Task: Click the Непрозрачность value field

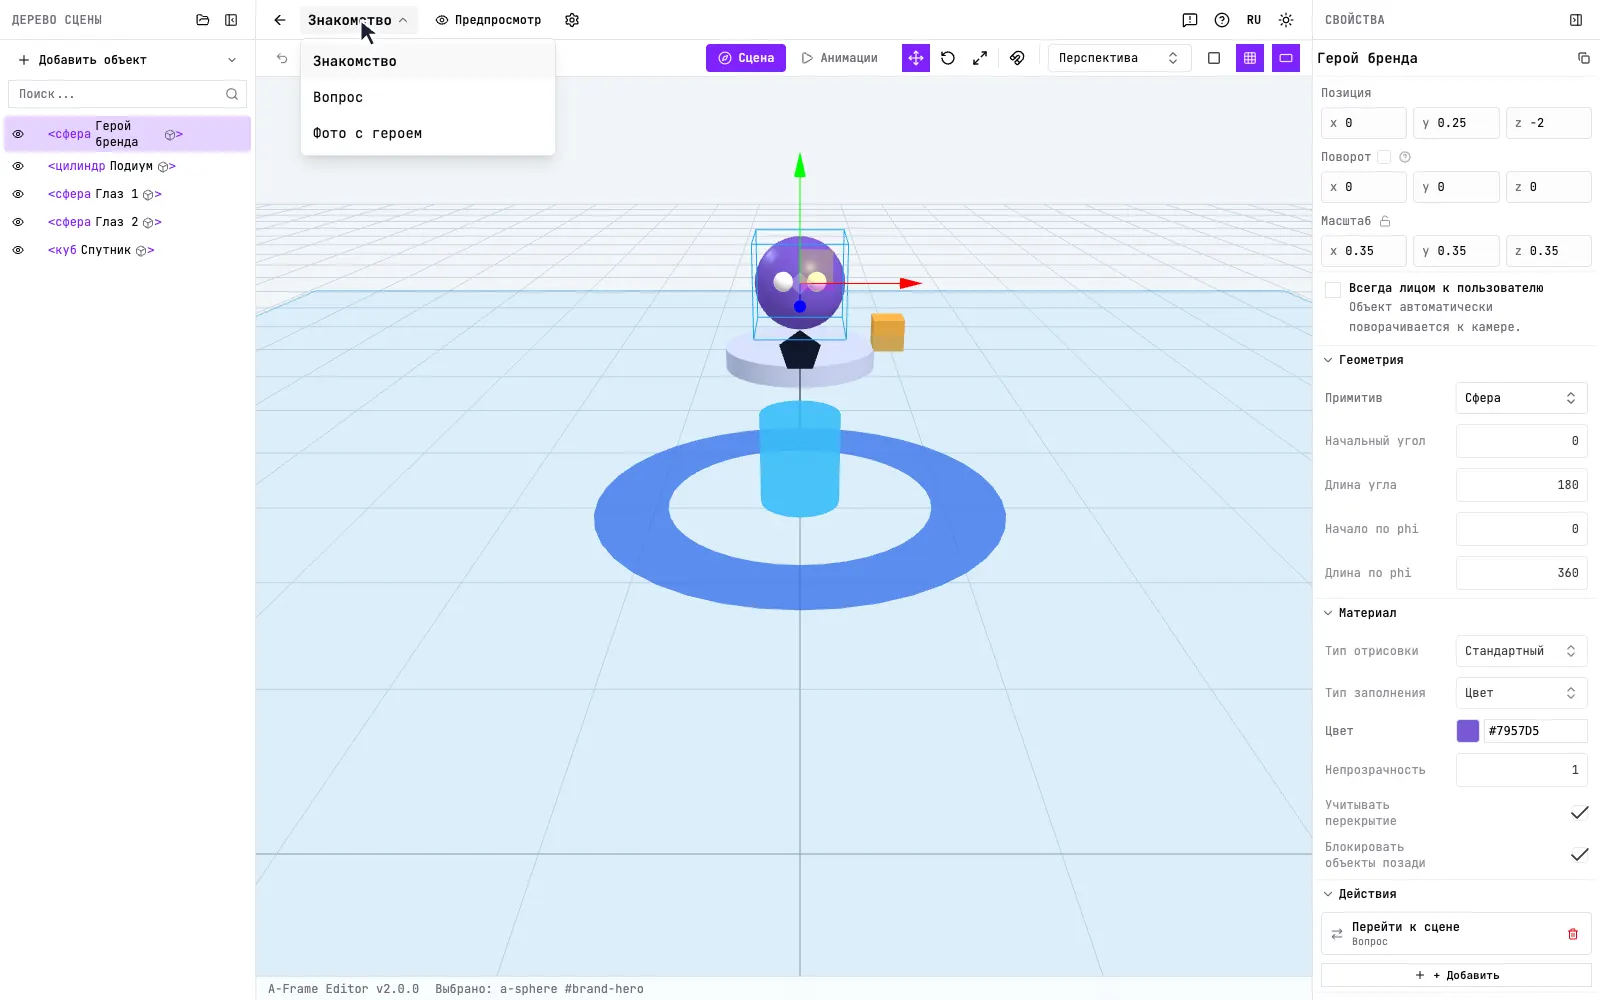Action: click(1521, 770)
